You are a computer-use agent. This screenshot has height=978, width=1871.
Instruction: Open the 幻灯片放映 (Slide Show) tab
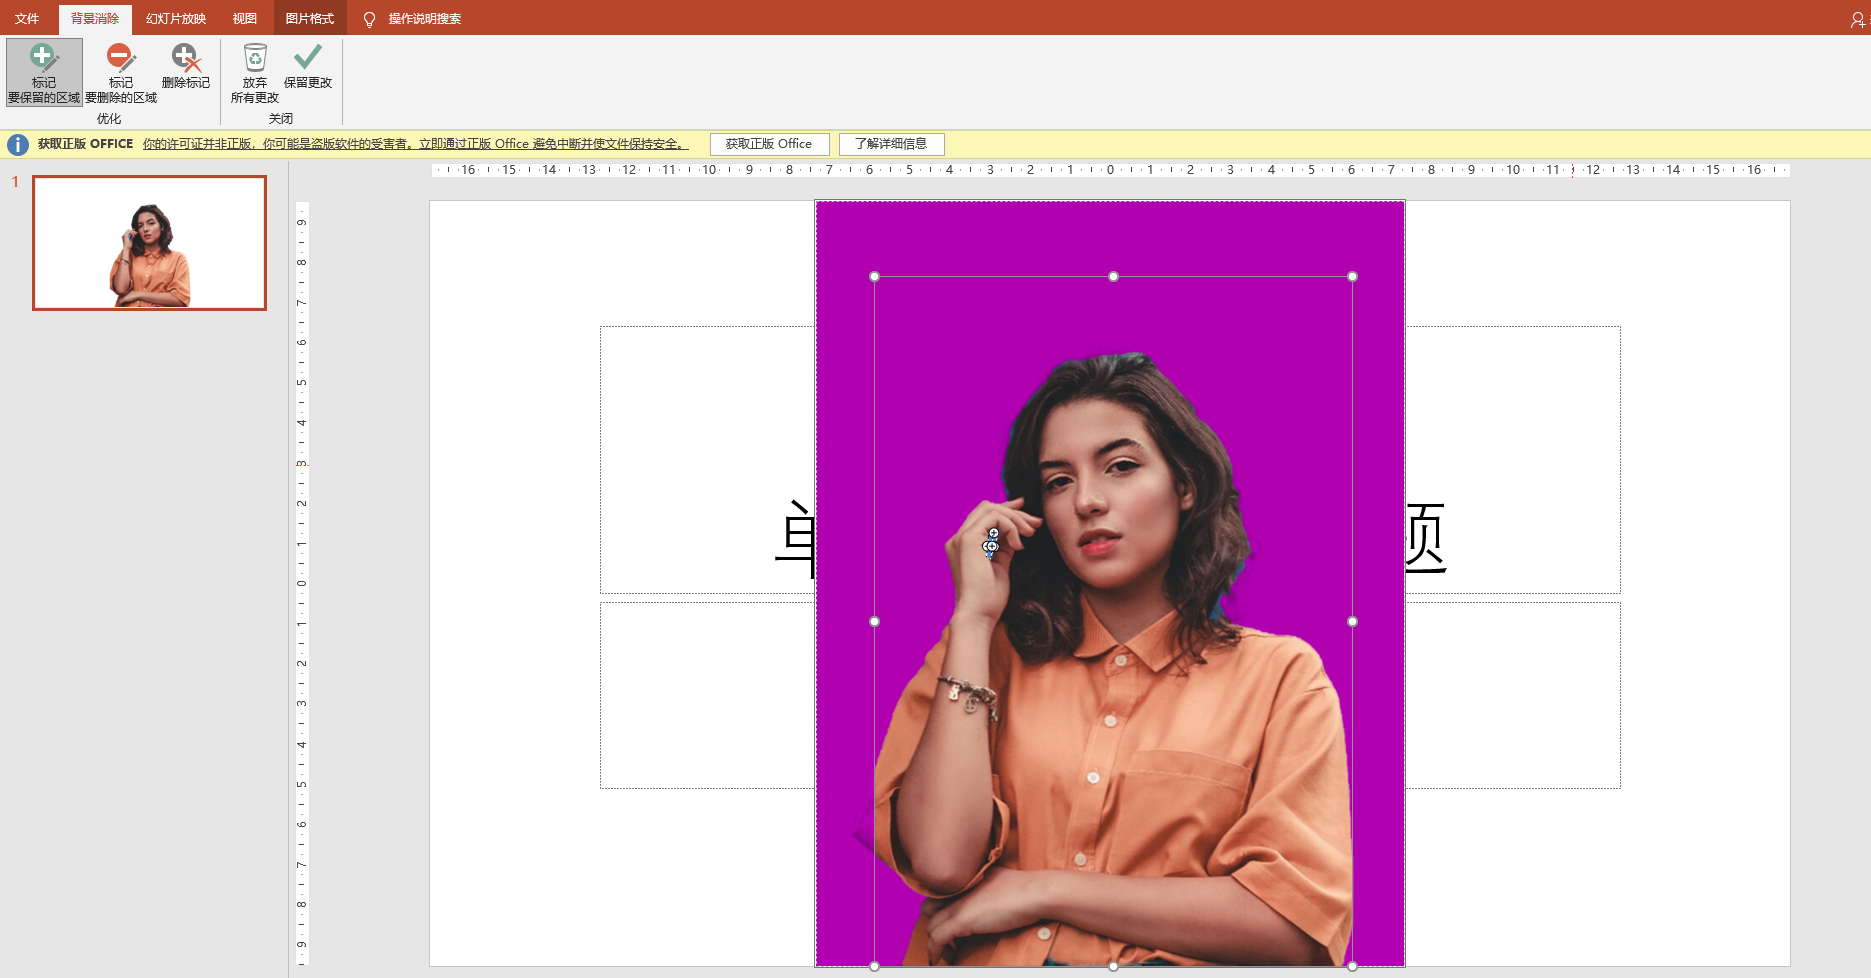coord(176,19)
